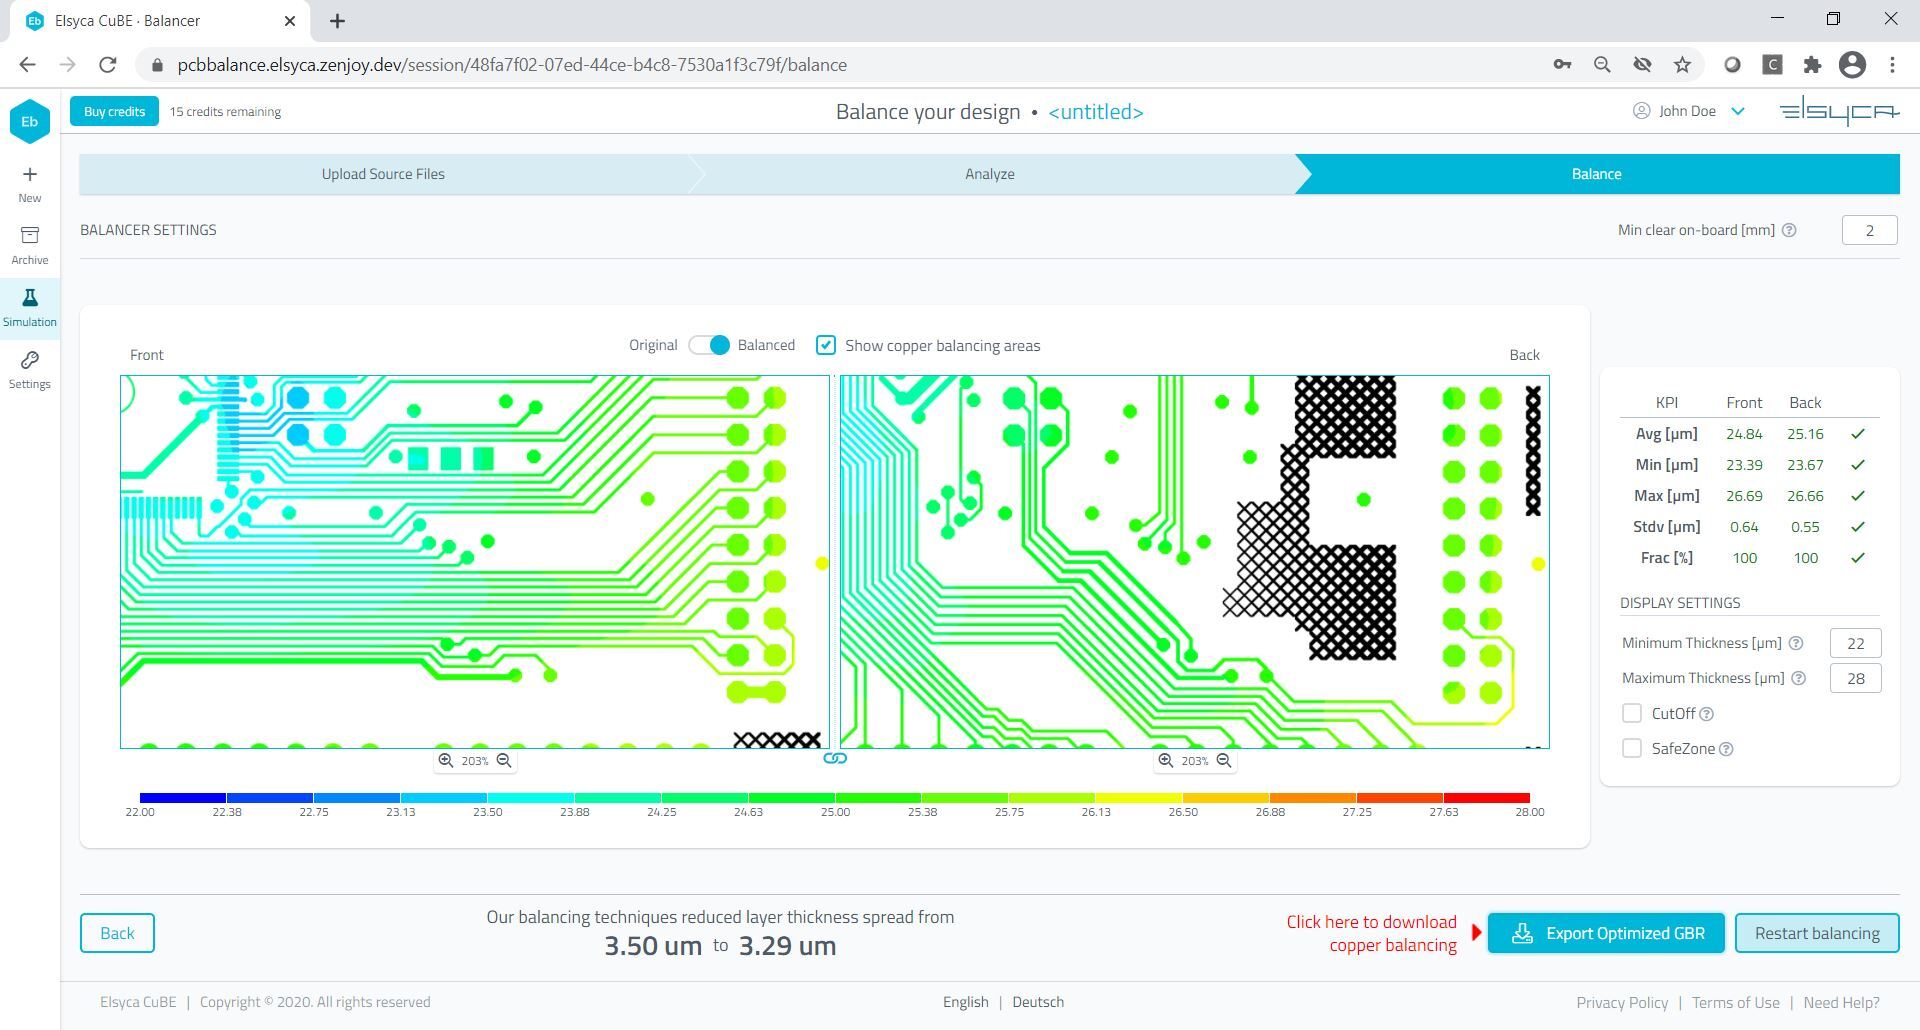Open the Simulation section
This screenshot has height=1030, width=1920.
pyautogui.click(x=29, y=308)
